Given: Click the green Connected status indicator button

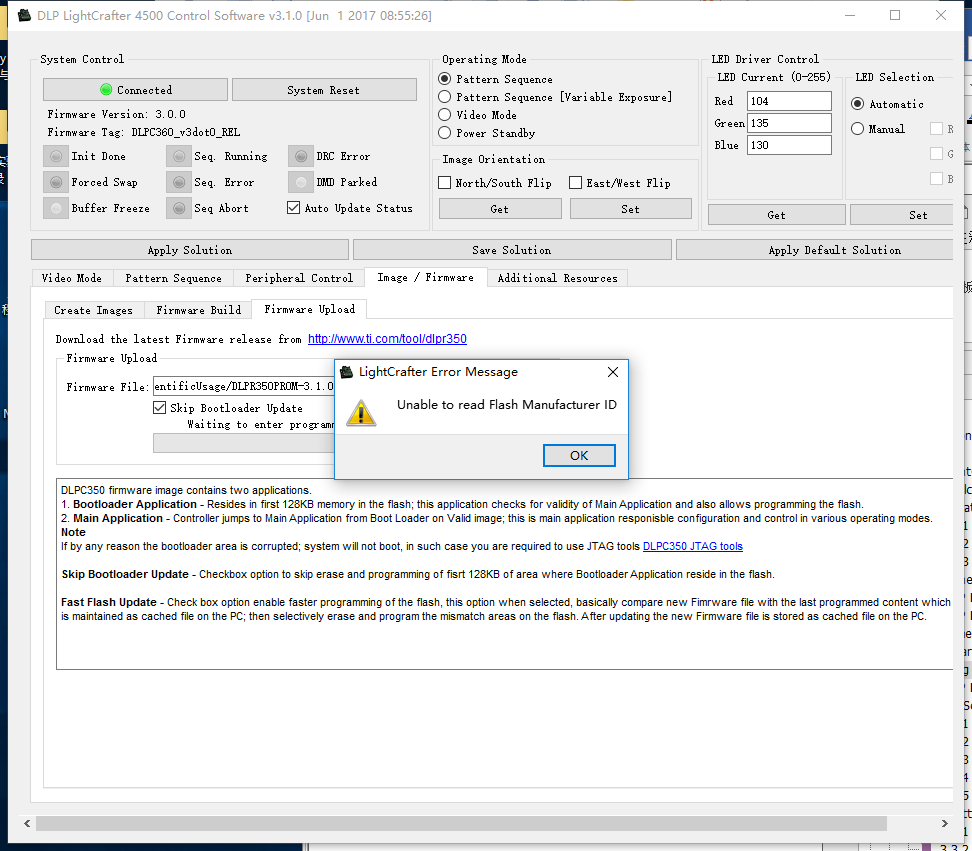Looking at the screenshot, I should (135, 90).
